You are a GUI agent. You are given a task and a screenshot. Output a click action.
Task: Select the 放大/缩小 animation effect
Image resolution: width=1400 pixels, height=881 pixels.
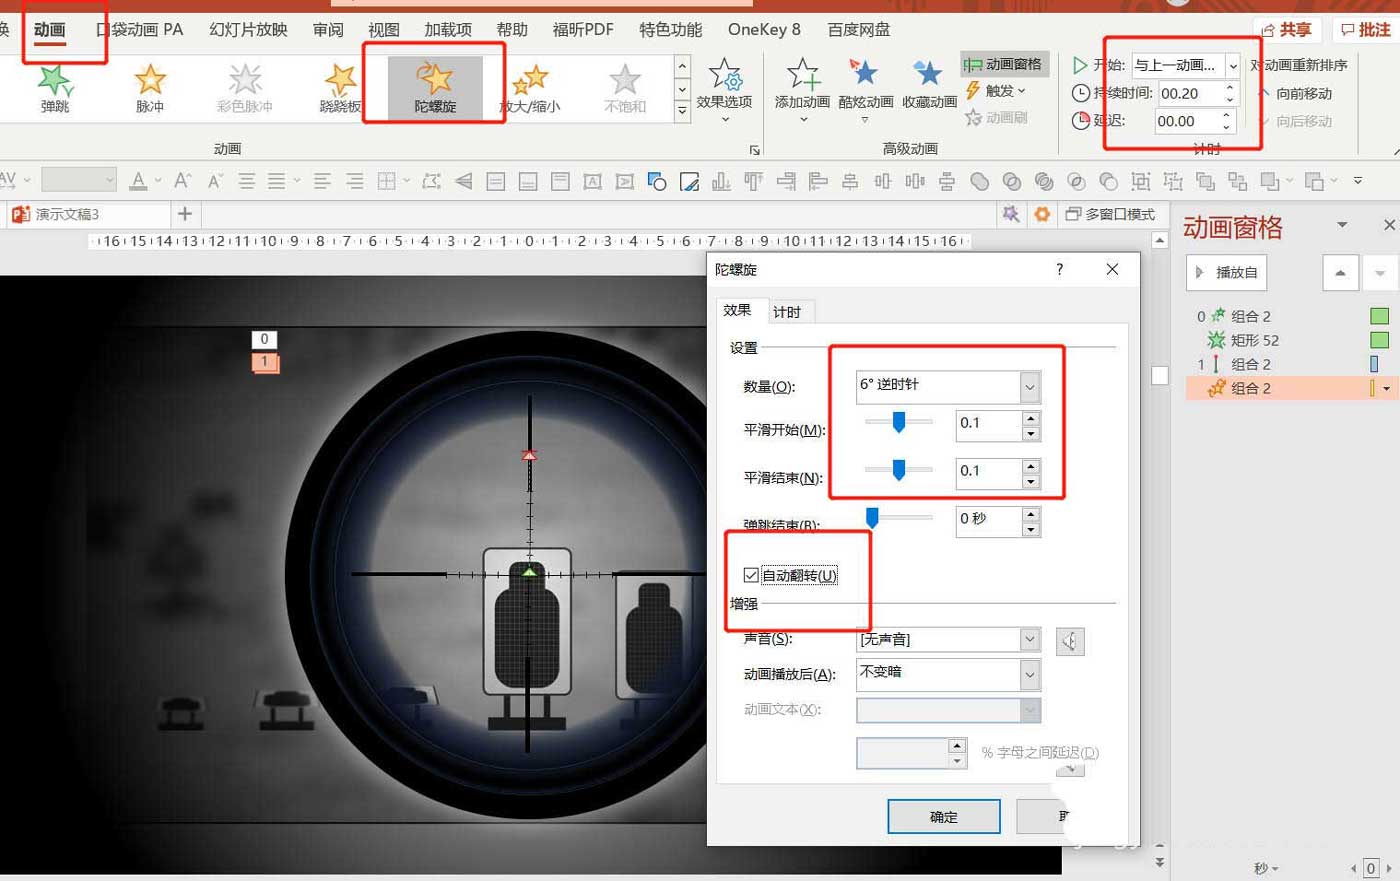(530, 88)
